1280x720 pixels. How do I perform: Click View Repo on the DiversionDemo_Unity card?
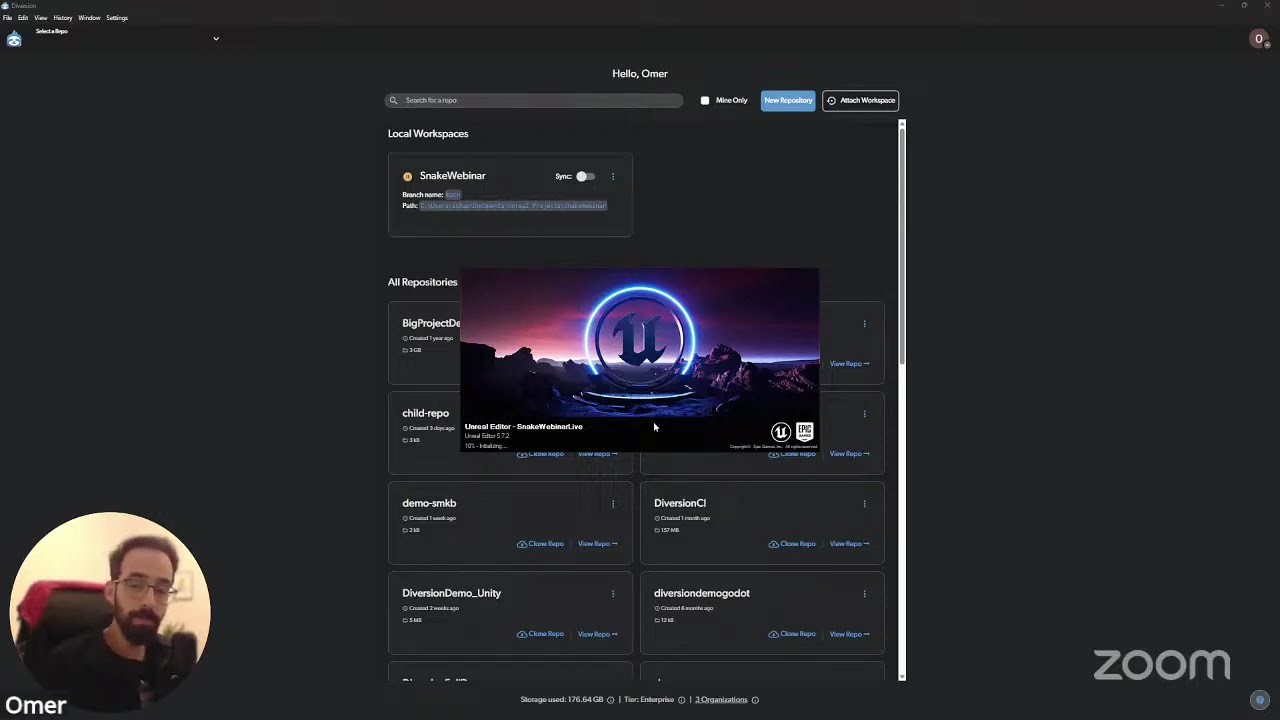tap(598, 634)
